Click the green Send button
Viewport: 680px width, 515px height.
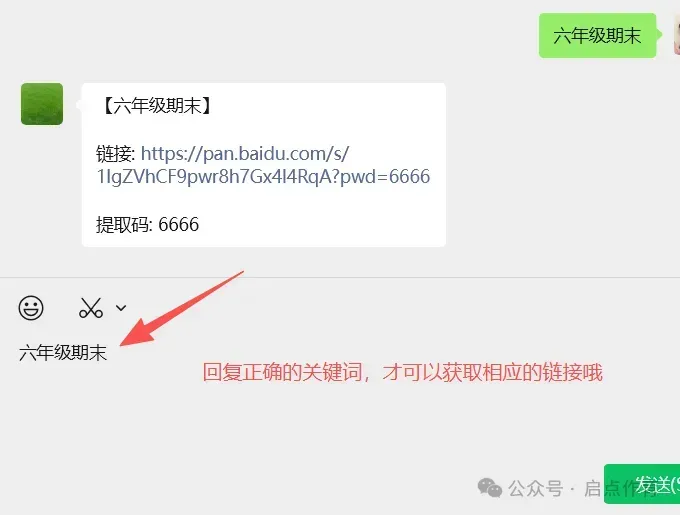[x=642, y=484]
